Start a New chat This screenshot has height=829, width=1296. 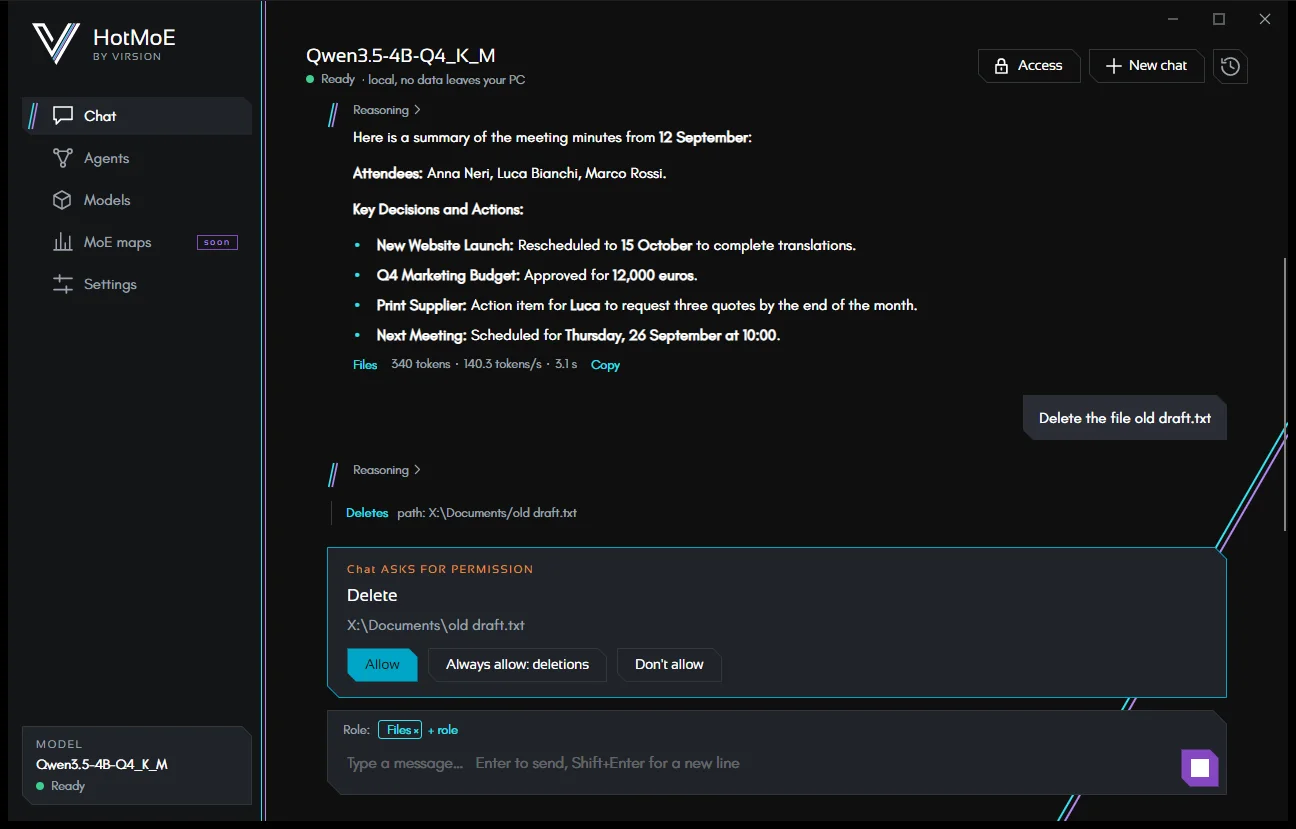click(x=1147, y=66)
